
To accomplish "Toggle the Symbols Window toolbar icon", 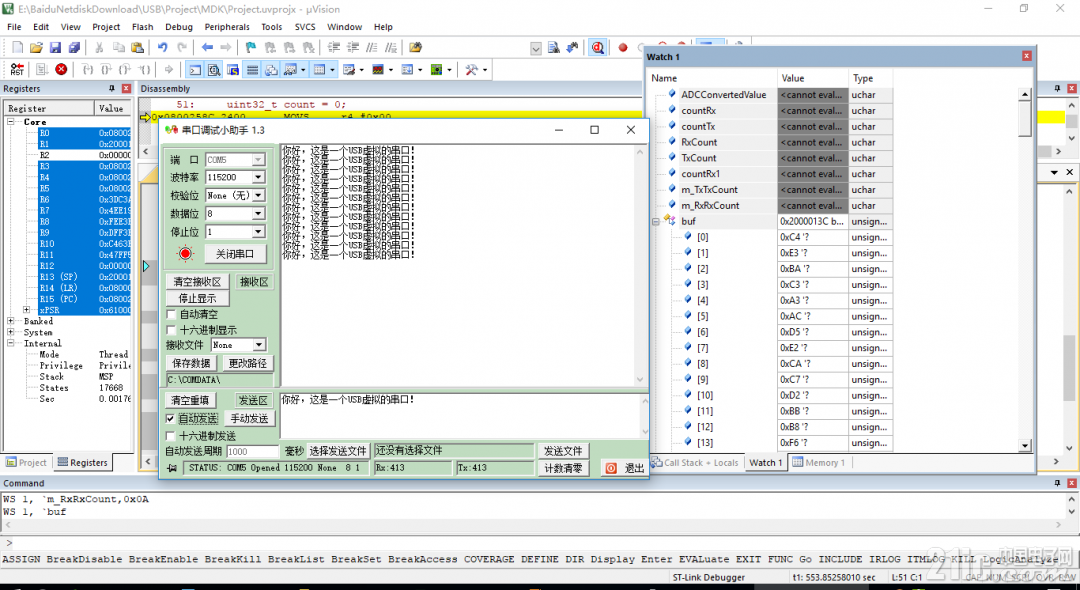I will coord(233,70).
